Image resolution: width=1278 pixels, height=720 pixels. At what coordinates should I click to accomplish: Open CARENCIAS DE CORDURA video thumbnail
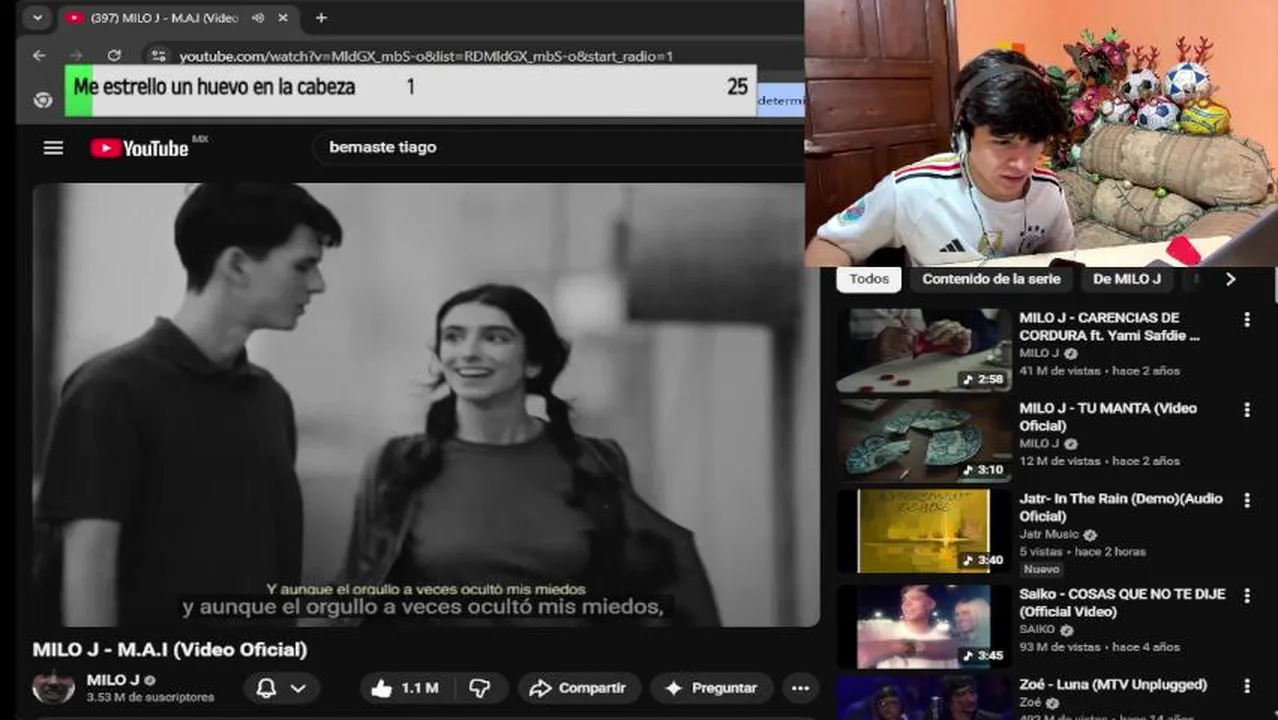(x=924, y=350)
